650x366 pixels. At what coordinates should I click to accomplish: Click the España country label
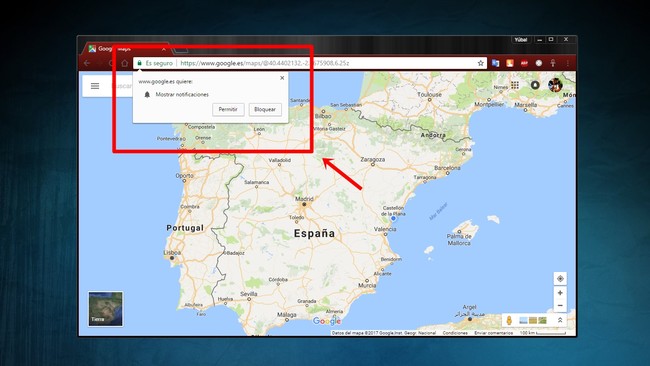pyautogui.click(x=314, y=233)
